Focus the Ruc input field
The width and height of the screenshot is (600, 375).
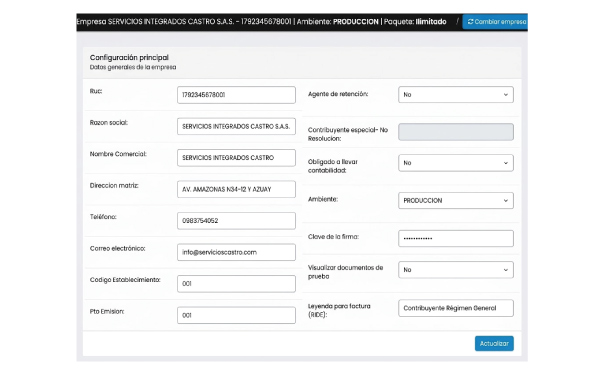tap(236, 95)
